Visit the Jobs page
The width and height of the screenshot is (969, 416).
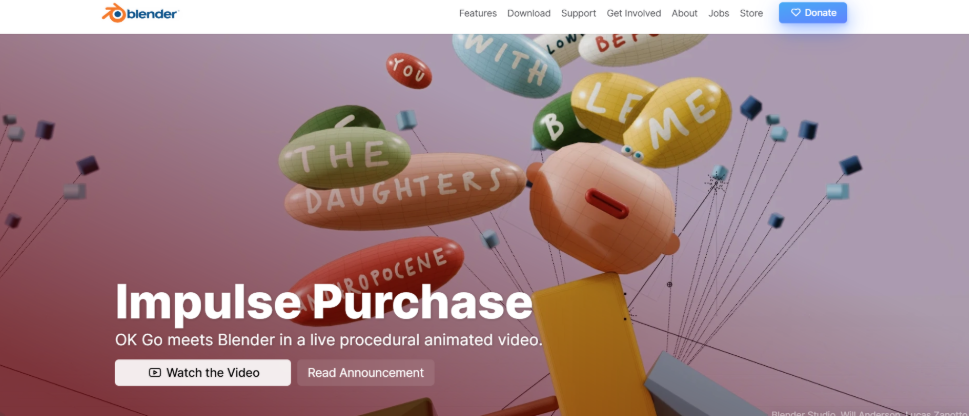pyautogui.click(x=719, y=13)
